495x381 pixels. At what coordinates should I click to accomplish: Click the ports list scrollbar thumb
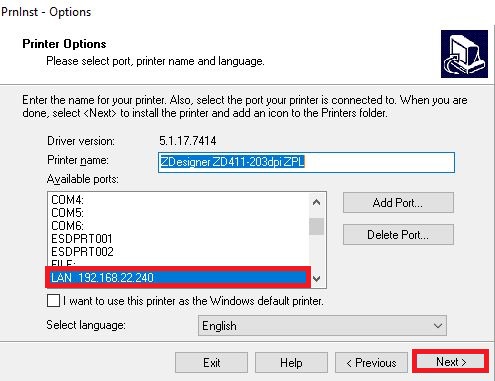(317, 226)
